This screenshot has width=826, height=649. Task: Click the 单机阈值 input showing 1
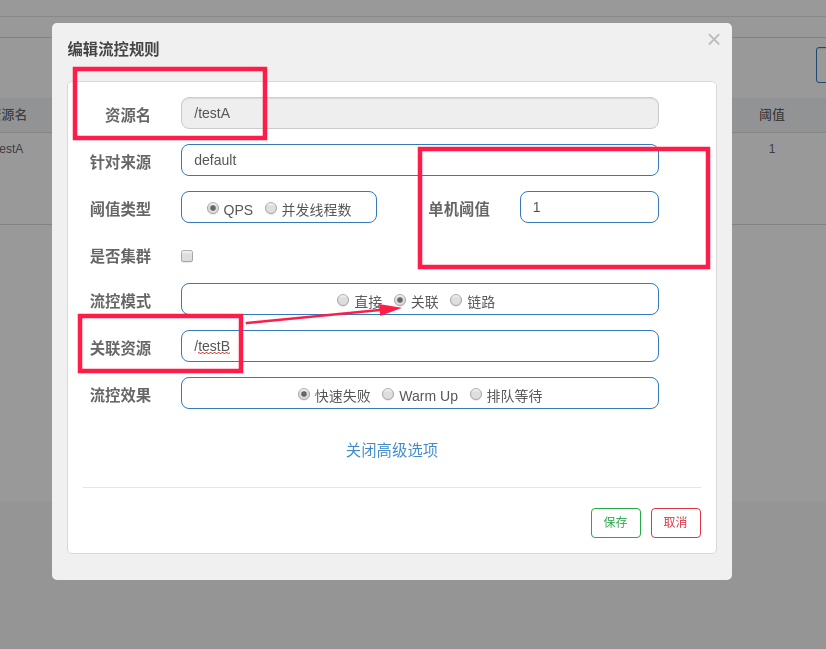click(588, 207)
